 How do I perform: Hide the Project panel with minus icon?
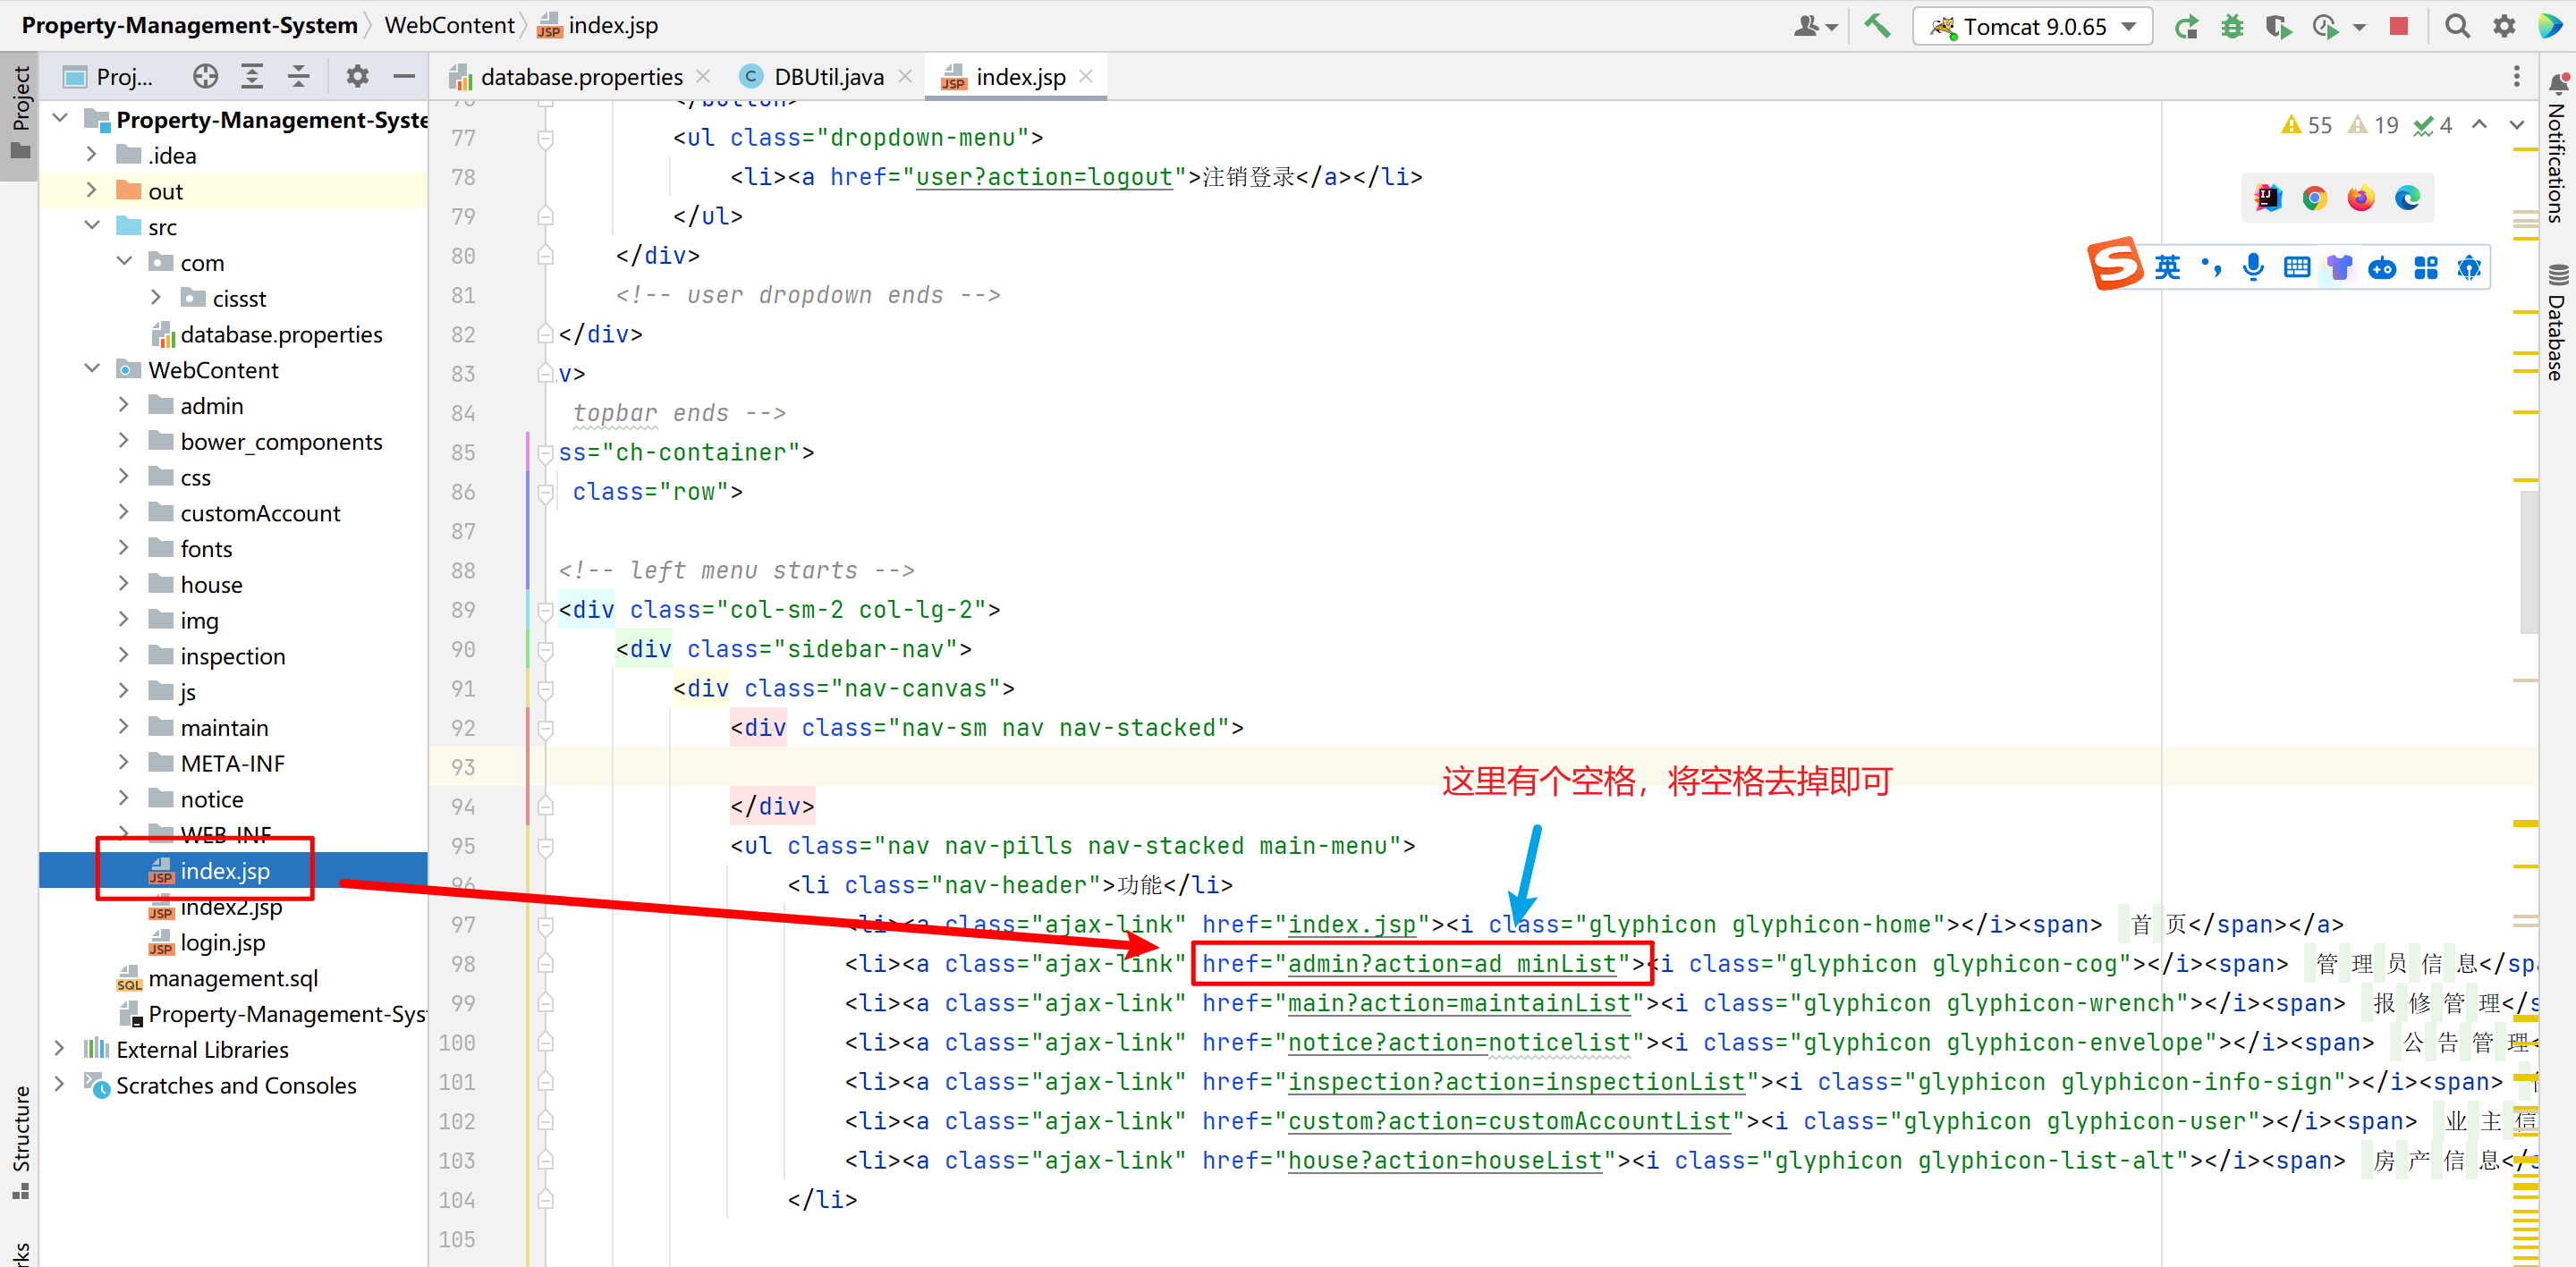click(x=404, y=77)
